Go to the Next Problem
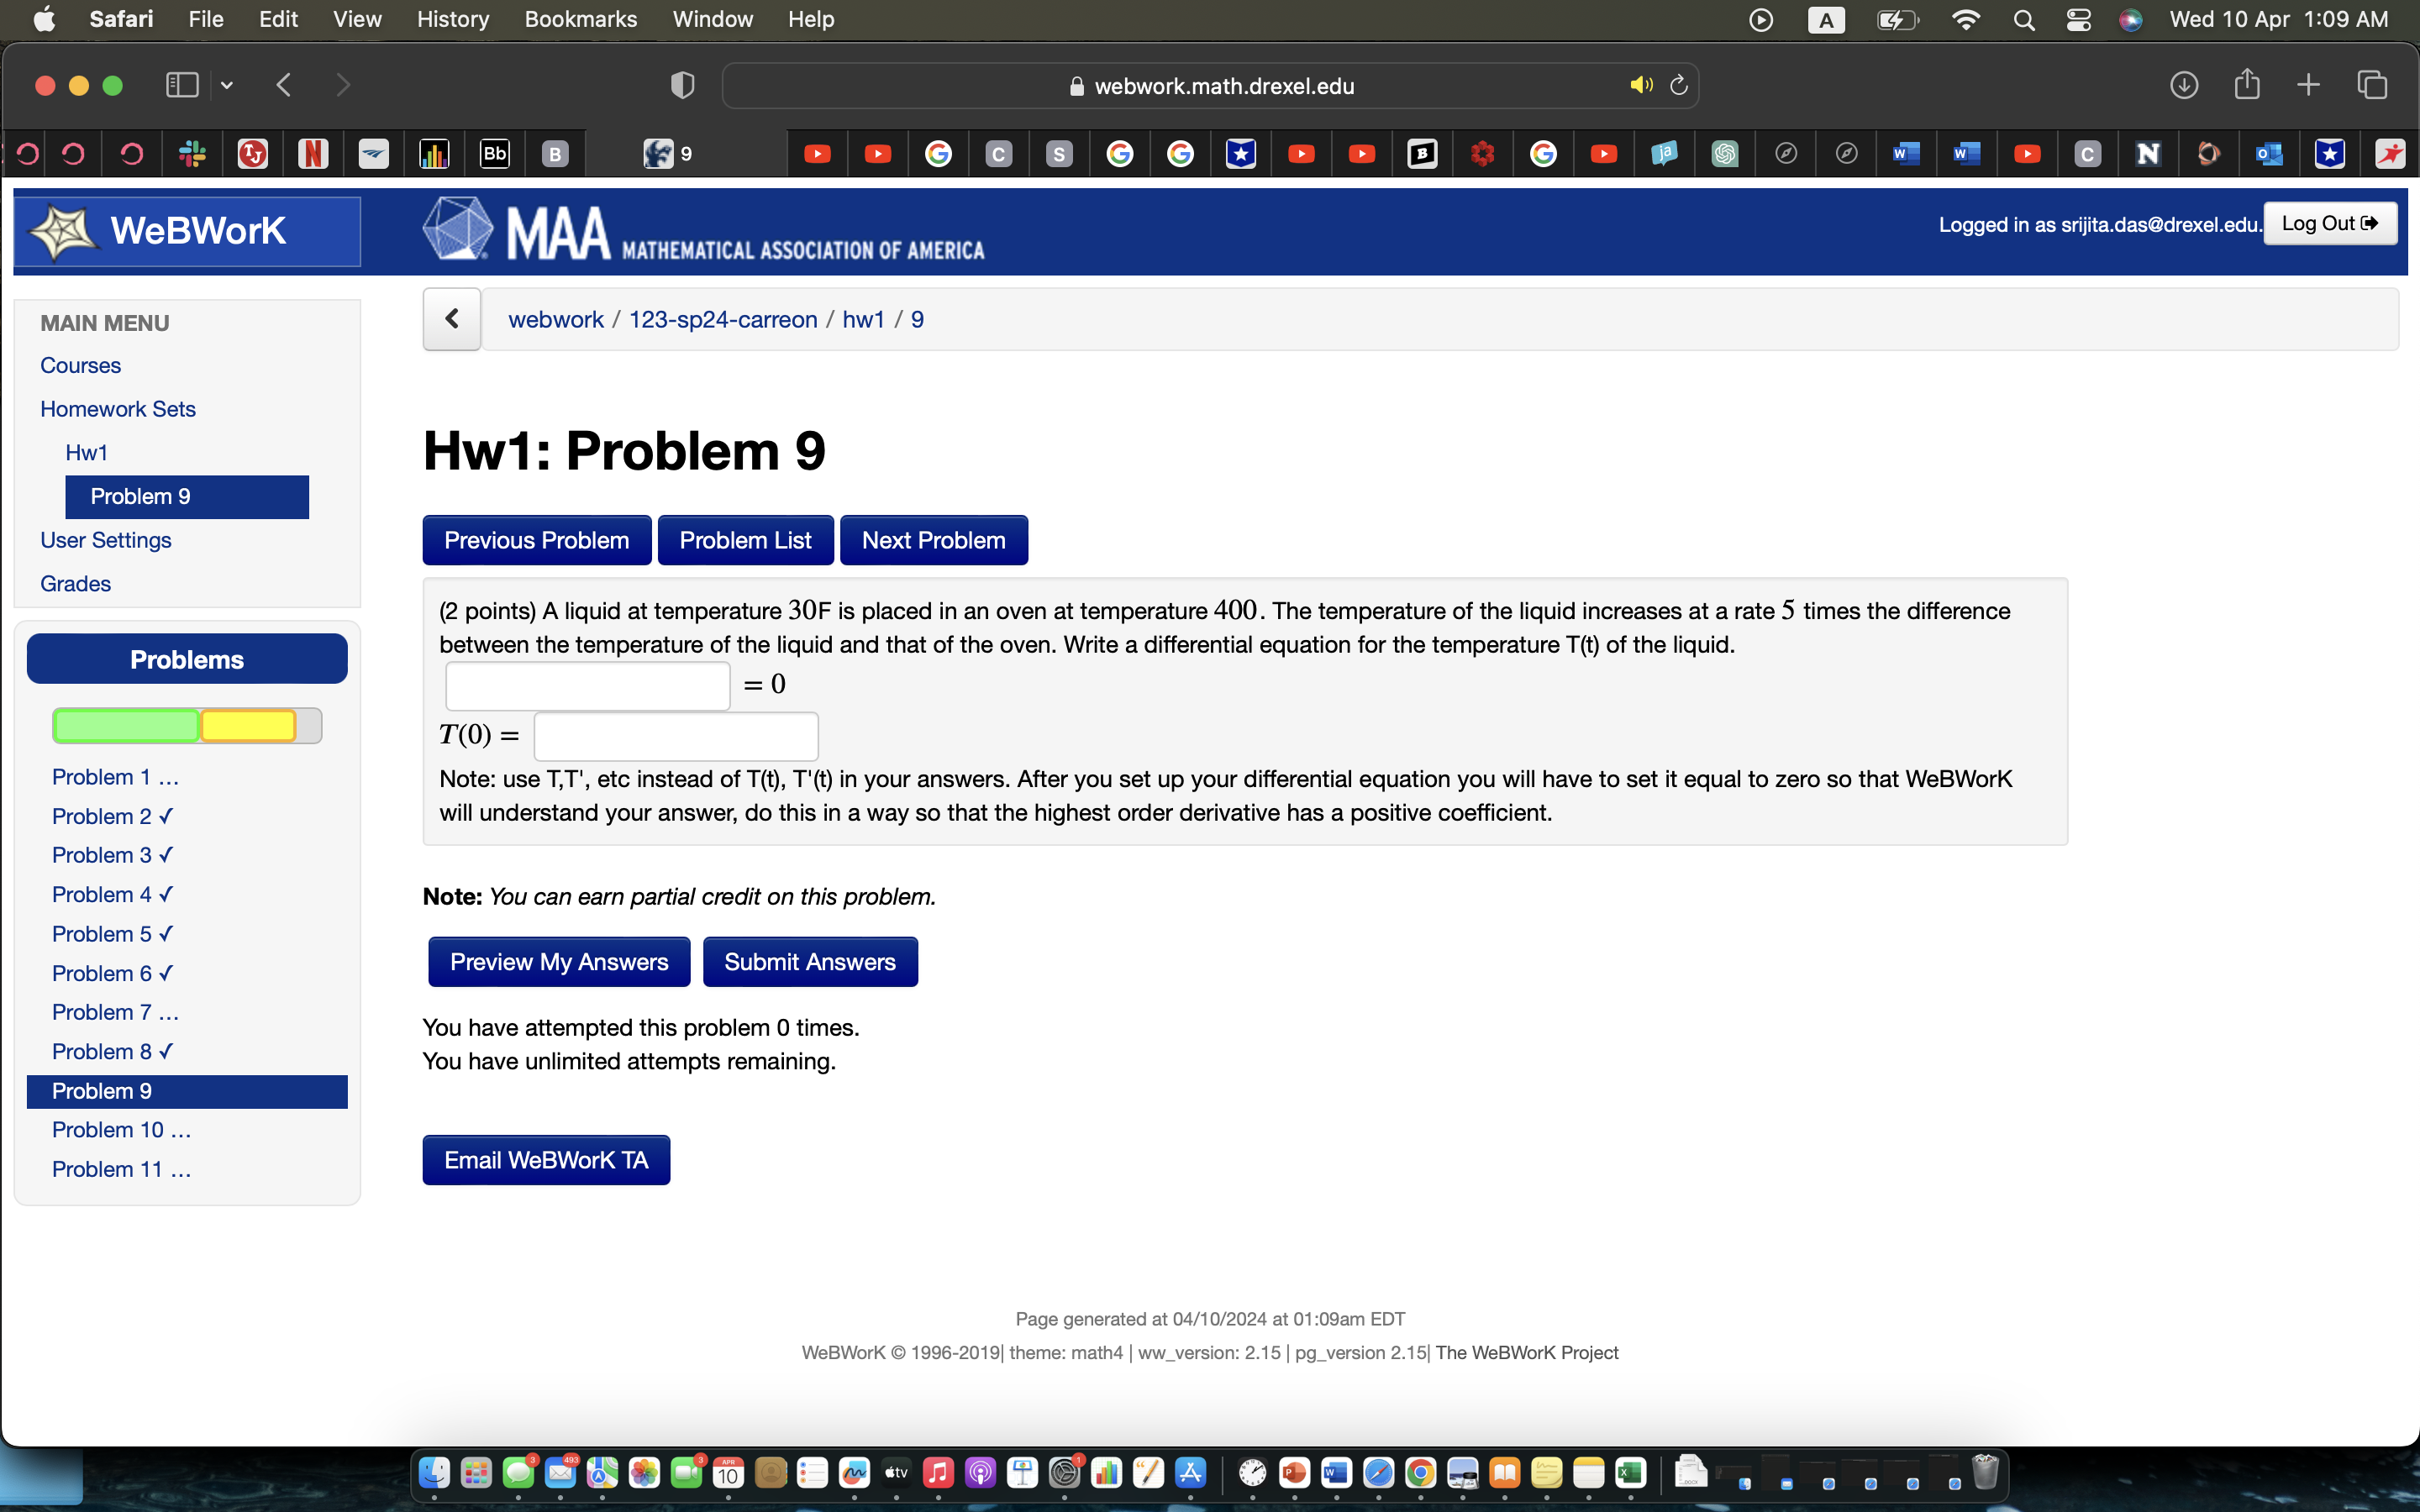Screen dimensions: 2420x1512 (933, 540)
